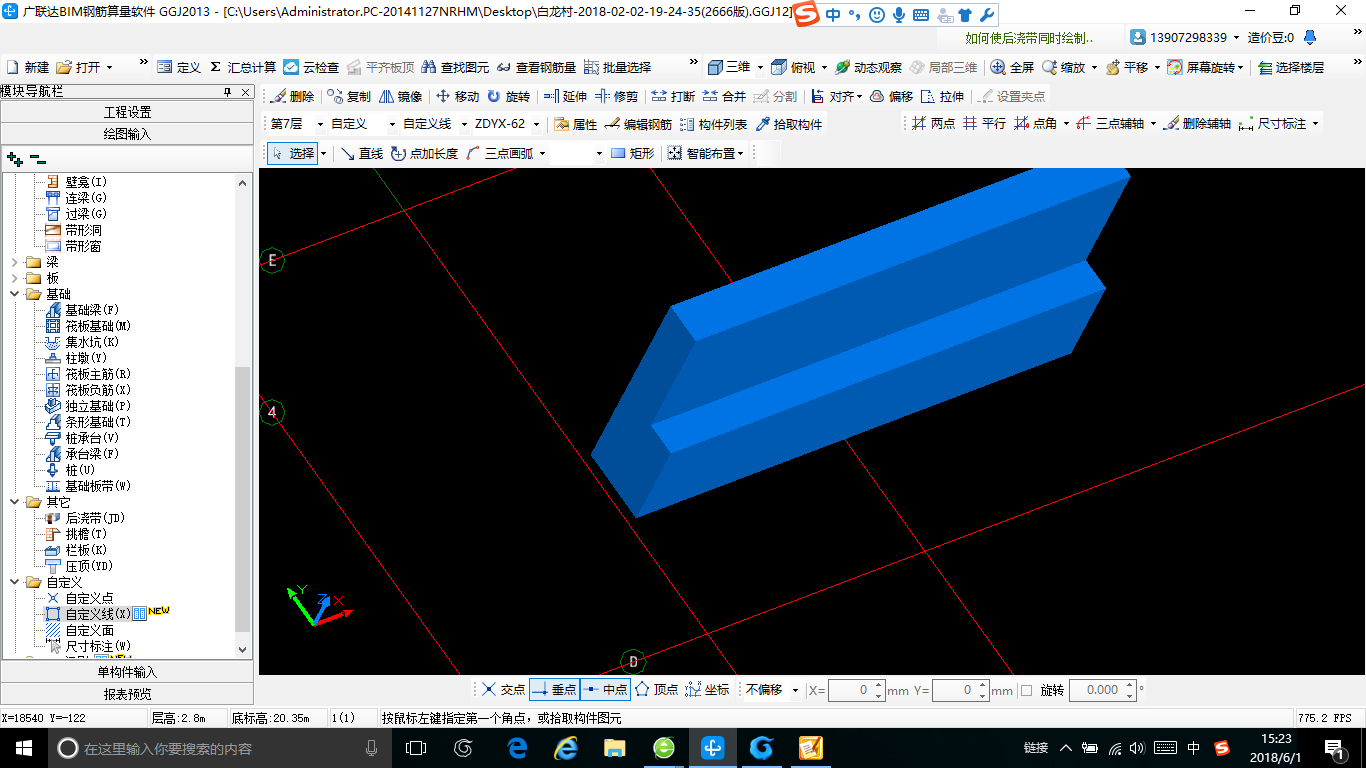This screenshot has height=768, width=1366.
Task: Click the X offset input field
Action: [855, 690]
